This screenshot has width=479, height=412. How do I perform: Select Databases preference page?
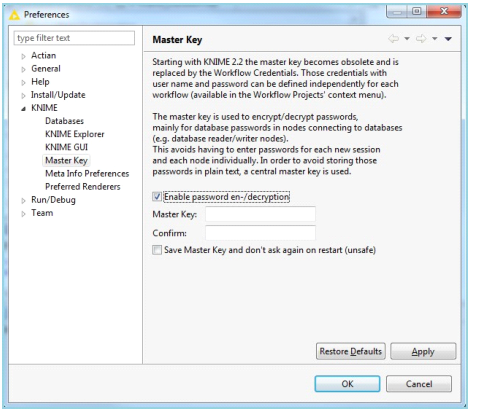pos(64,121)
